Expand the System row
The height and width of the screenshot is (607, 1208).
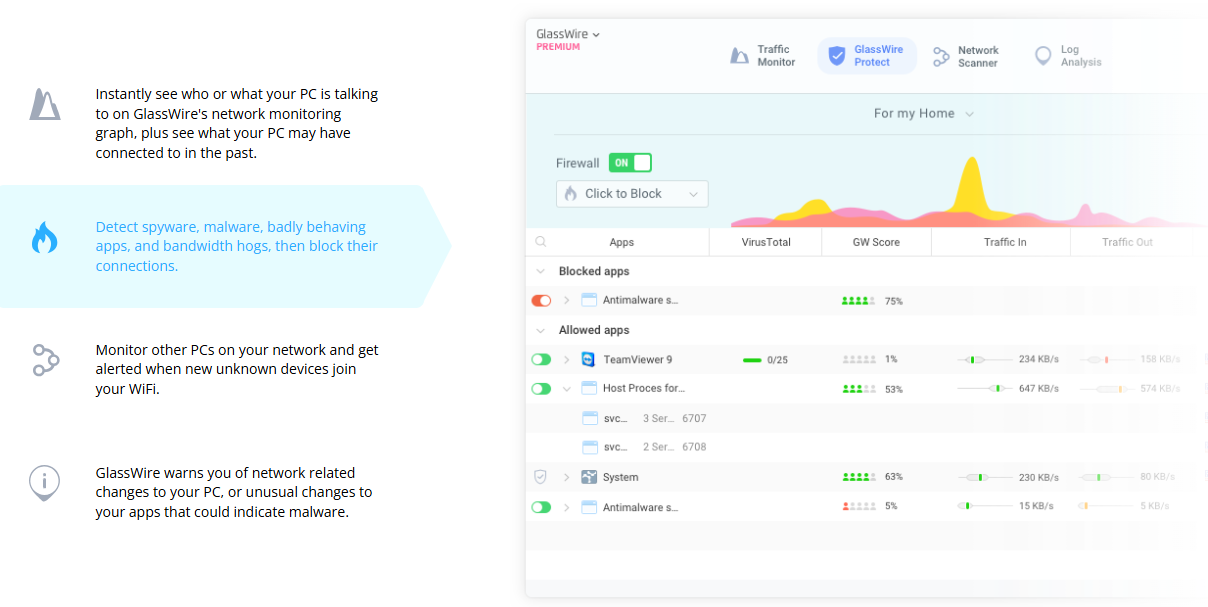(566, 477)
